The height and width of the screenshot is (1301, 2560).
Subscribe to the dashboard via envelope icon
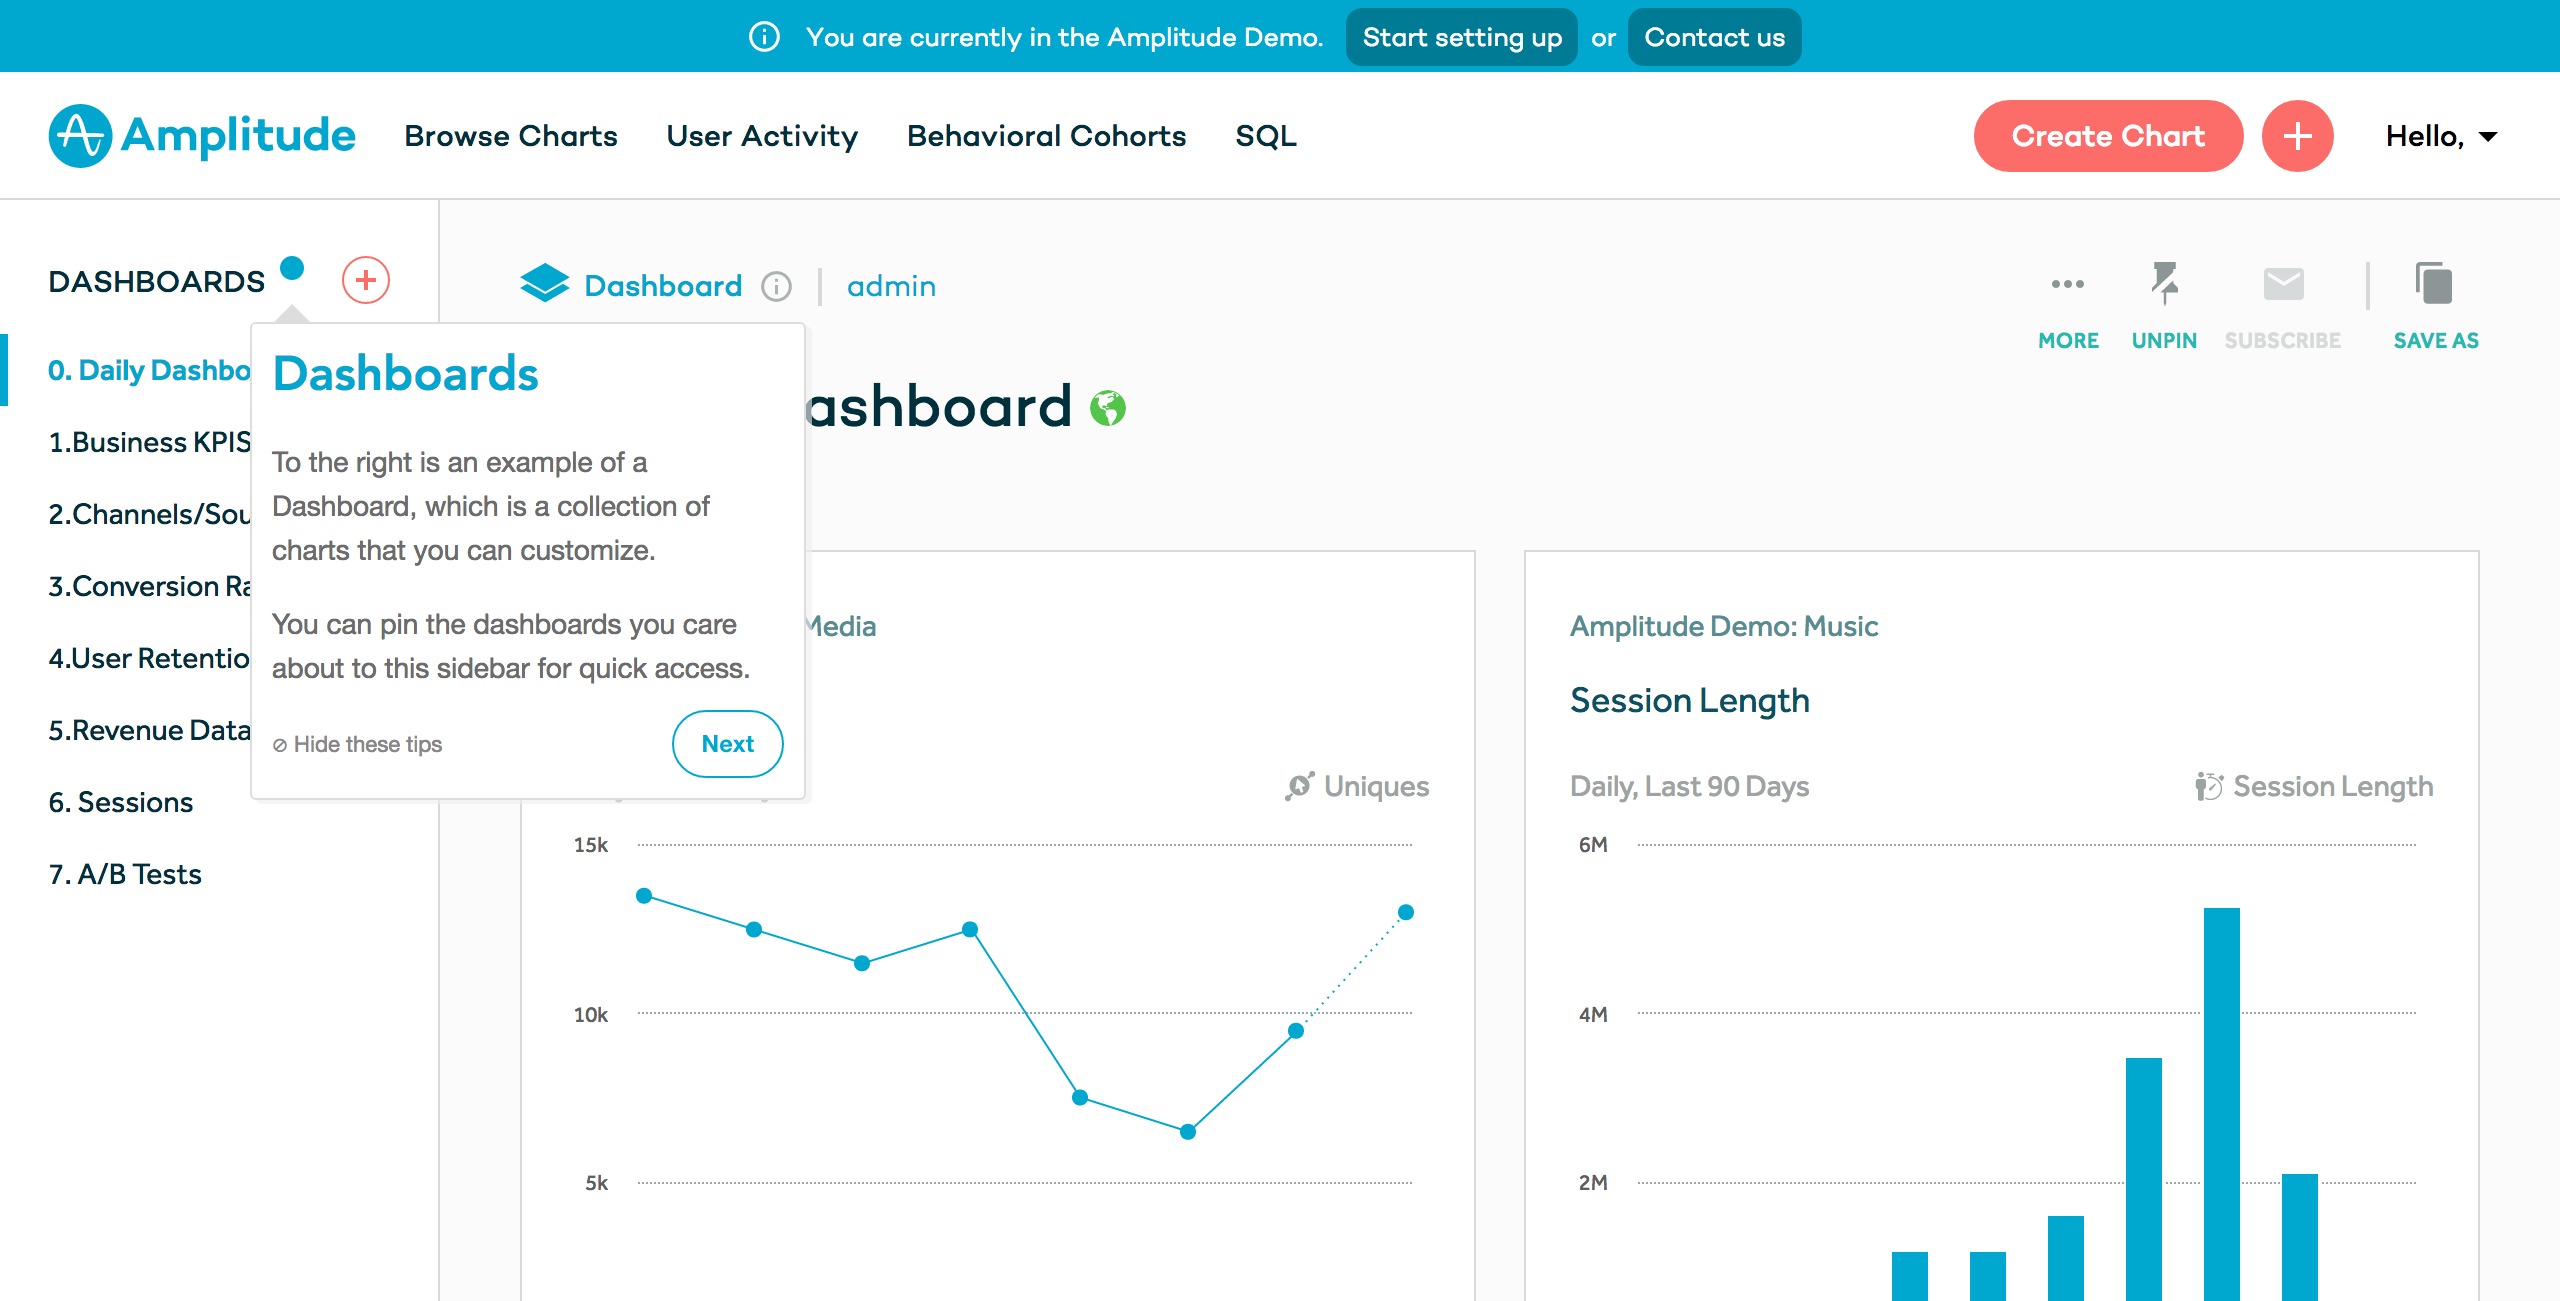(x=2284, y=284)
